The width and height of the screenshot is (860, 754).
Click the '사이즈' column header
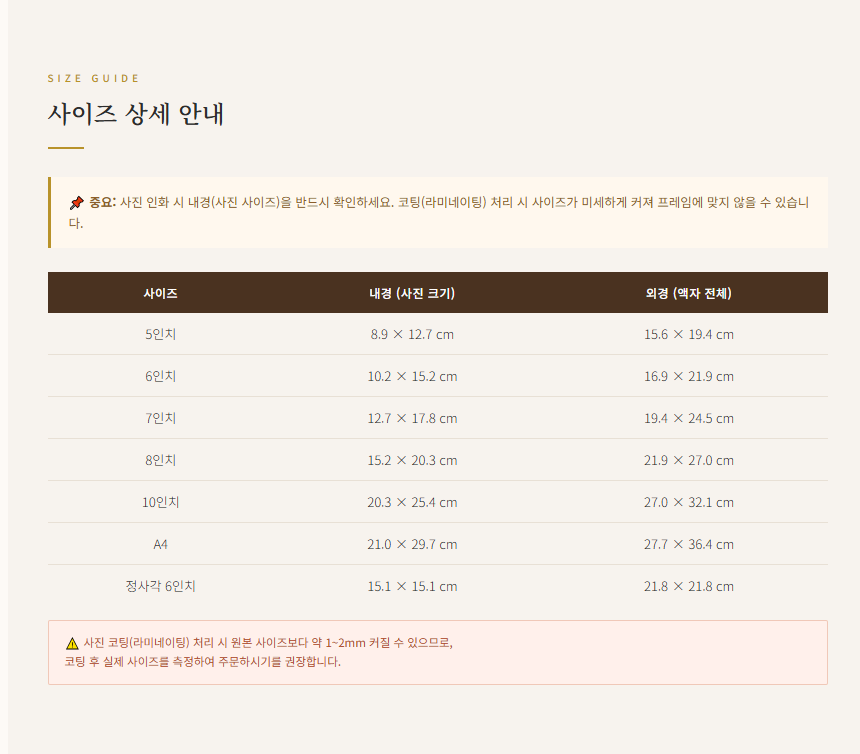pos(160,293)
